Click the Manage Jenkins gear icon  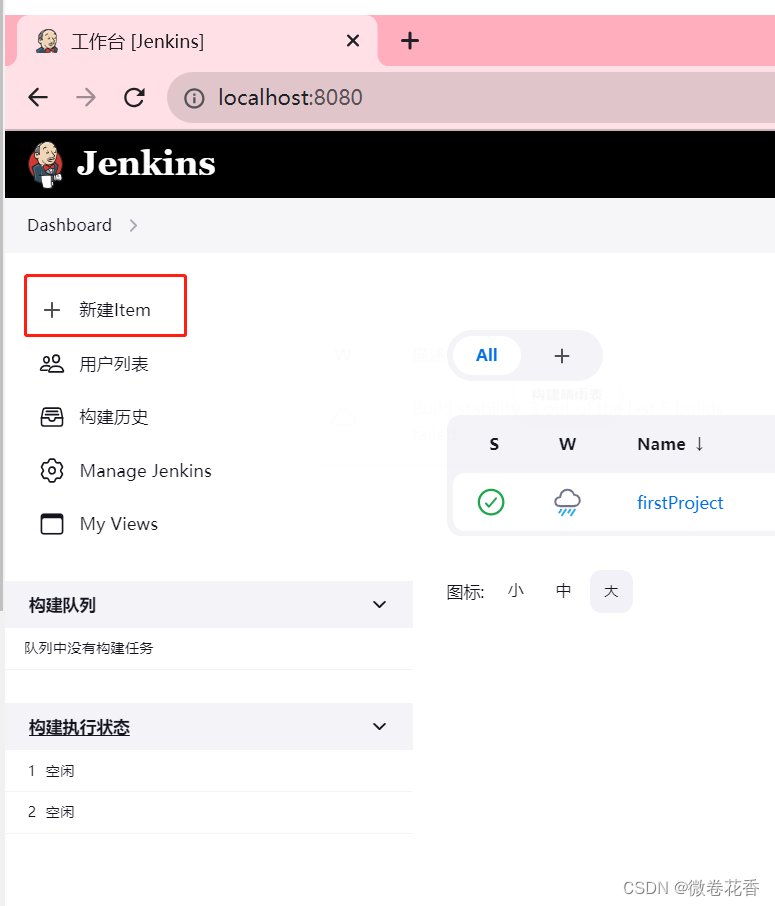pyautogui.click(x=52, y=470)
